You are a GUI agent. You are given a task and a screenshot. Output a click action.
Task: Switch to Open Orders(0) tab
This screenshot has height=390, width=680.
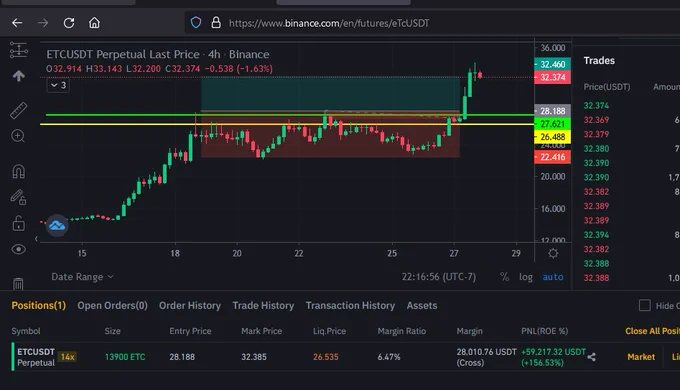click(x=112, y=305)
